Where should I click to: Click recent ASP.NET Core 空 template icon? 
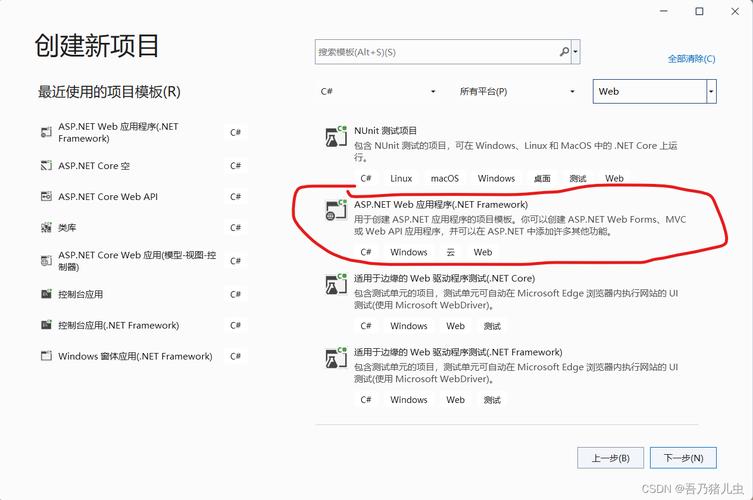pos(46,166)
